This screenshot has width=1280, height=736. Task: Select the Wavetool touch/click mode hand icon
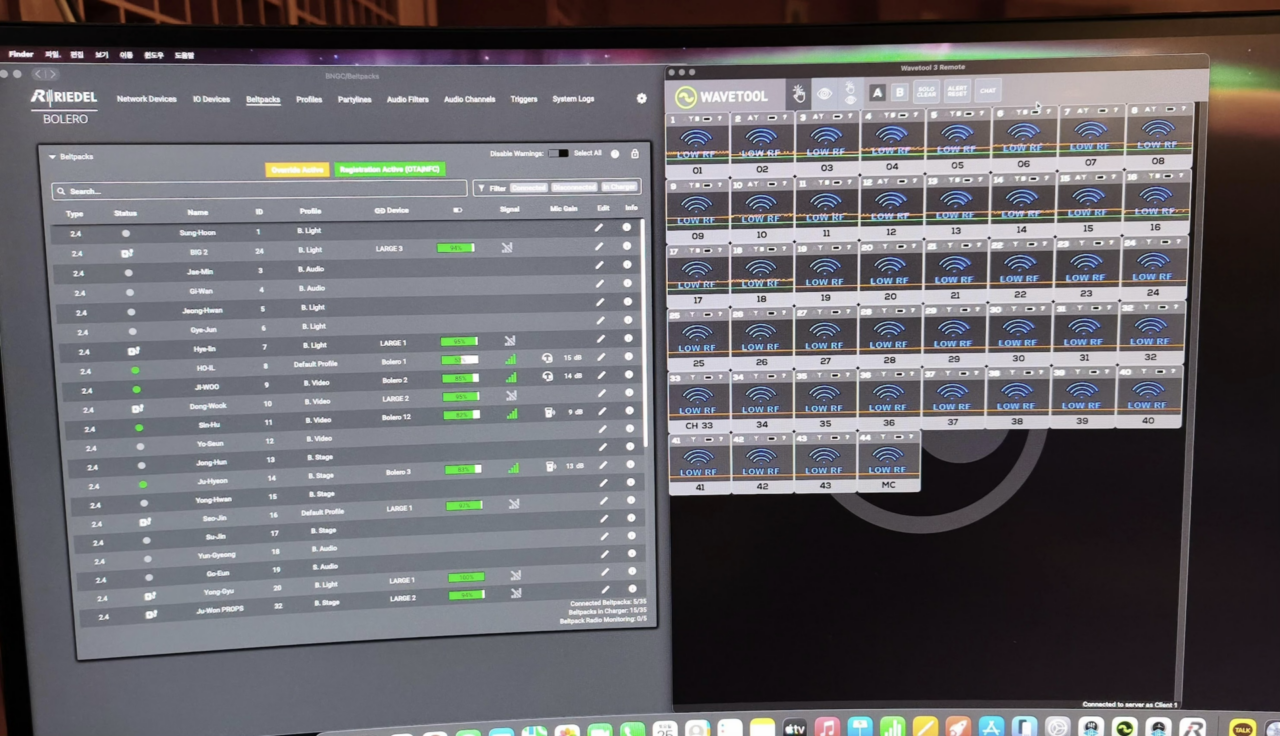(x=799, y=94)
